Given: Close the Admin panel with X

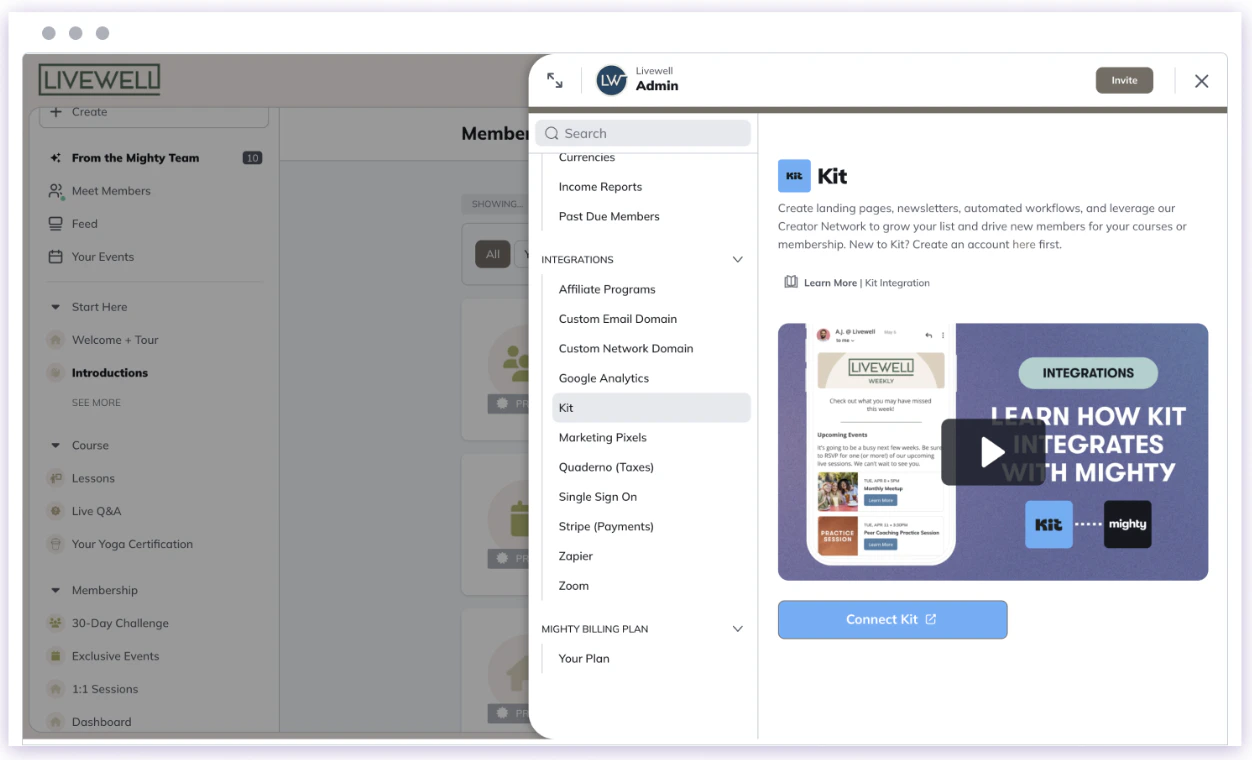Looking at the screenshot, I should point(1202,81).
